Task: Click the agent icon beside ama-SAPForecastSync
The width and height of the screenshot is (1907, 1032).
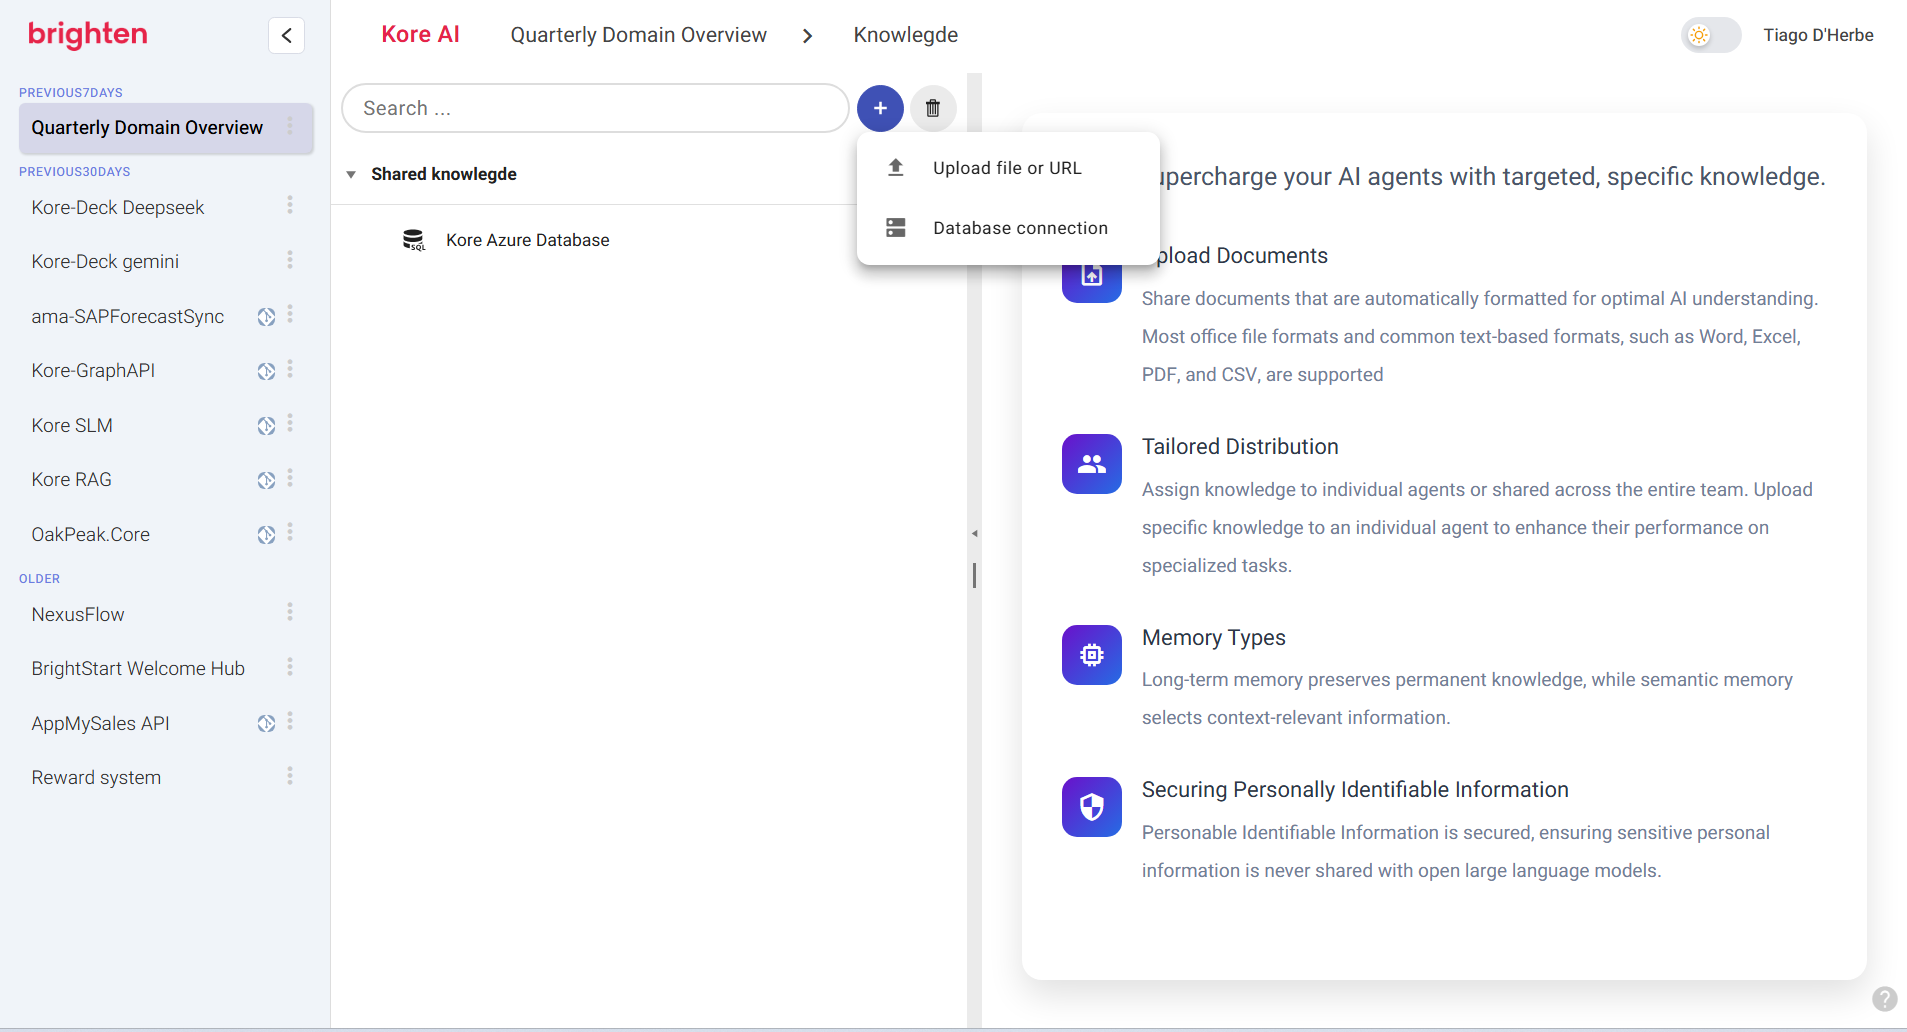Action: 266,317
